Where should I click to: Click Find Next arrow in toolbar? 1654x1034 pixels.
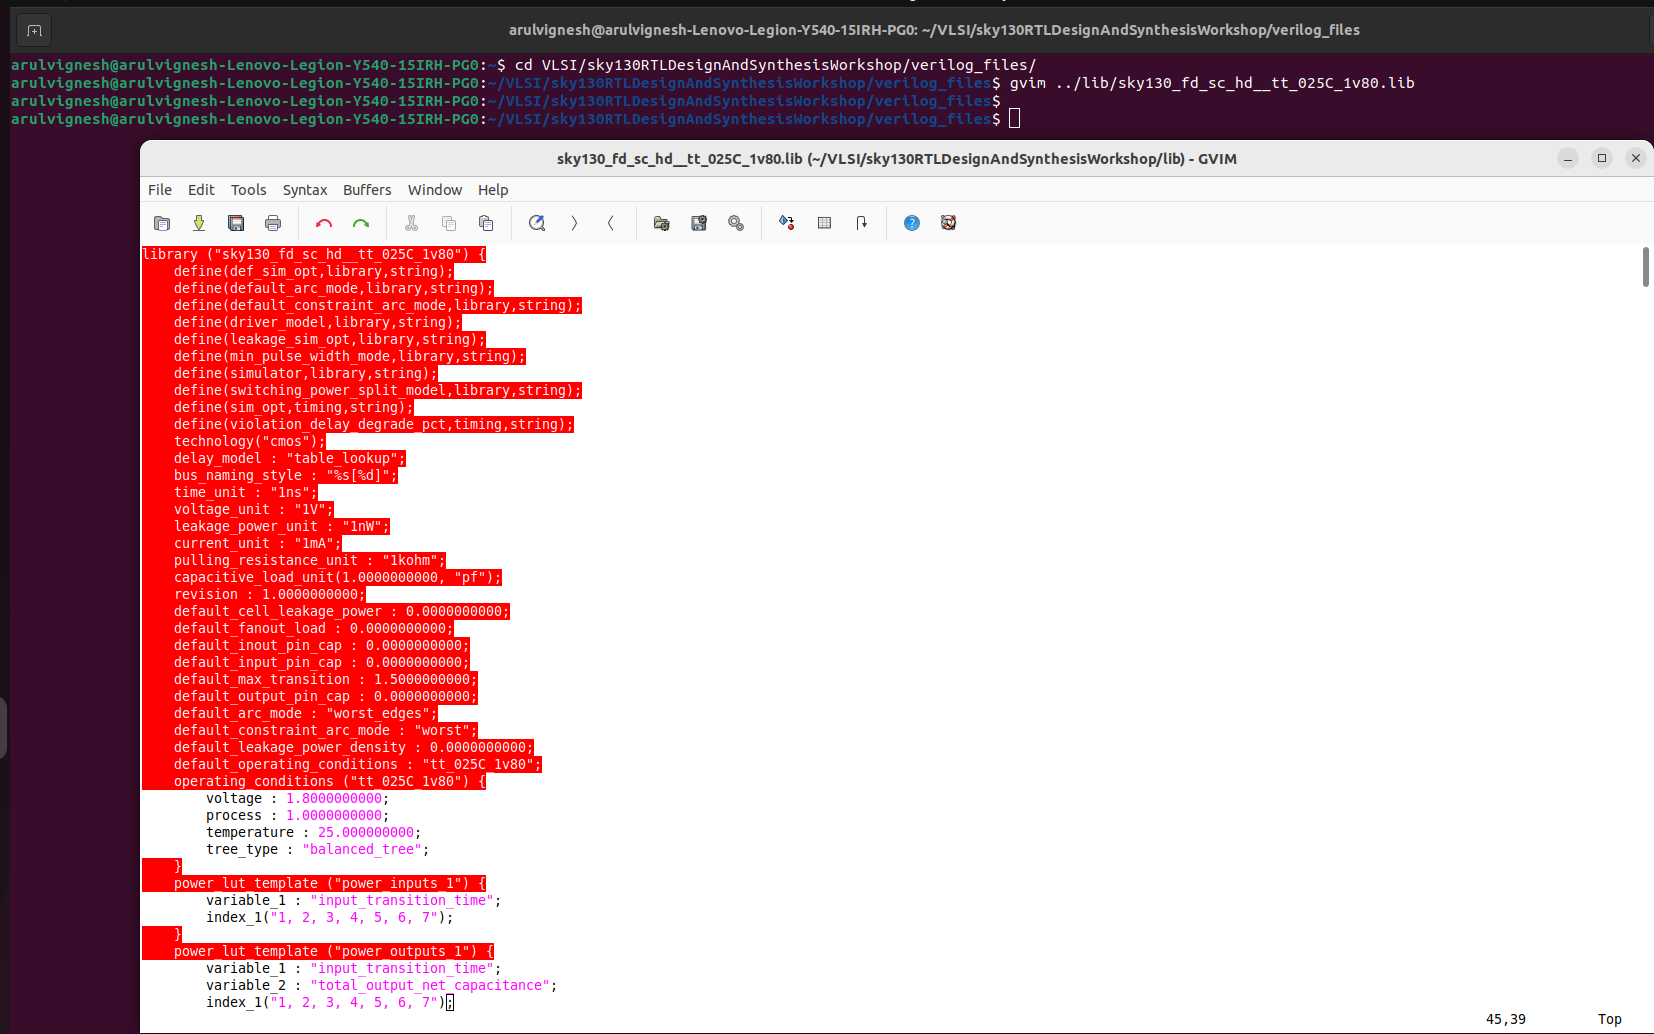(574, 223)
